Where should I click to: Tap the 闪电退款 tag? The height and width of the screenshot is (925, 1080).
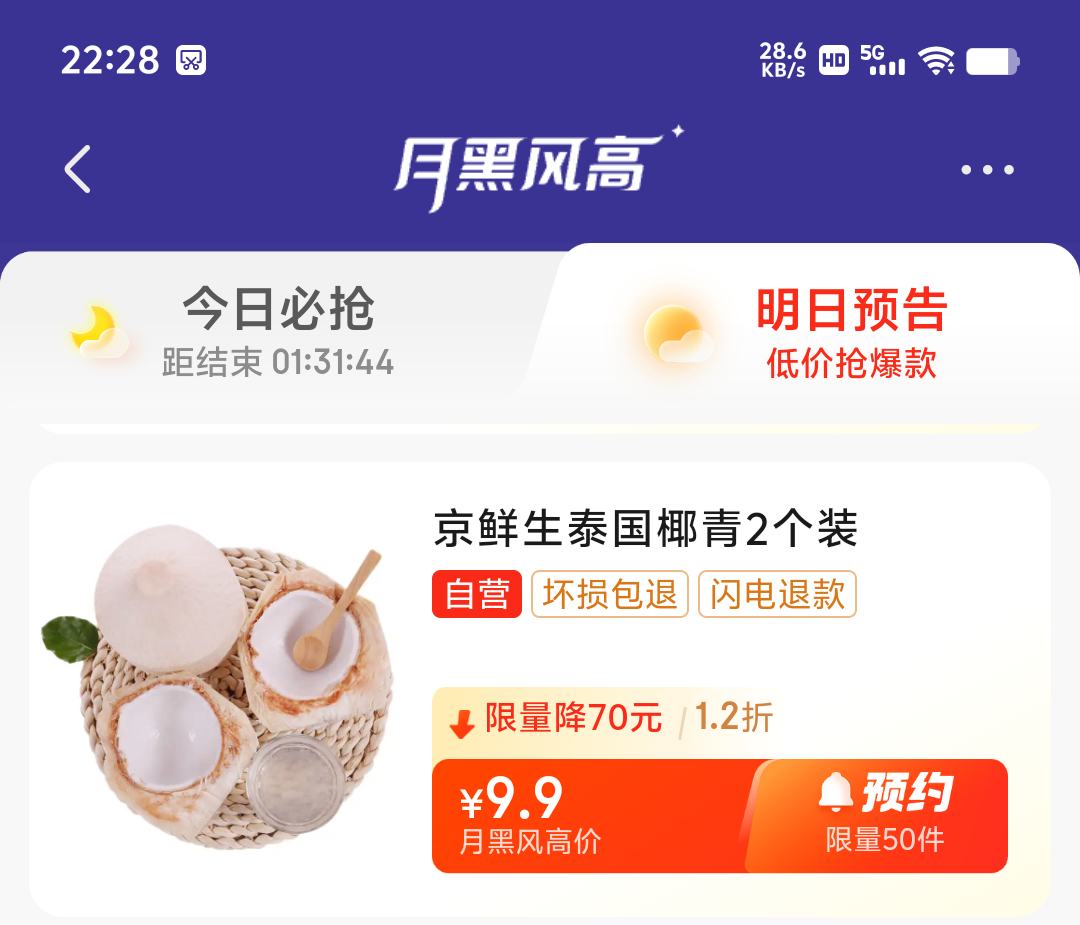pyautogui.click(x=777, y=594)
